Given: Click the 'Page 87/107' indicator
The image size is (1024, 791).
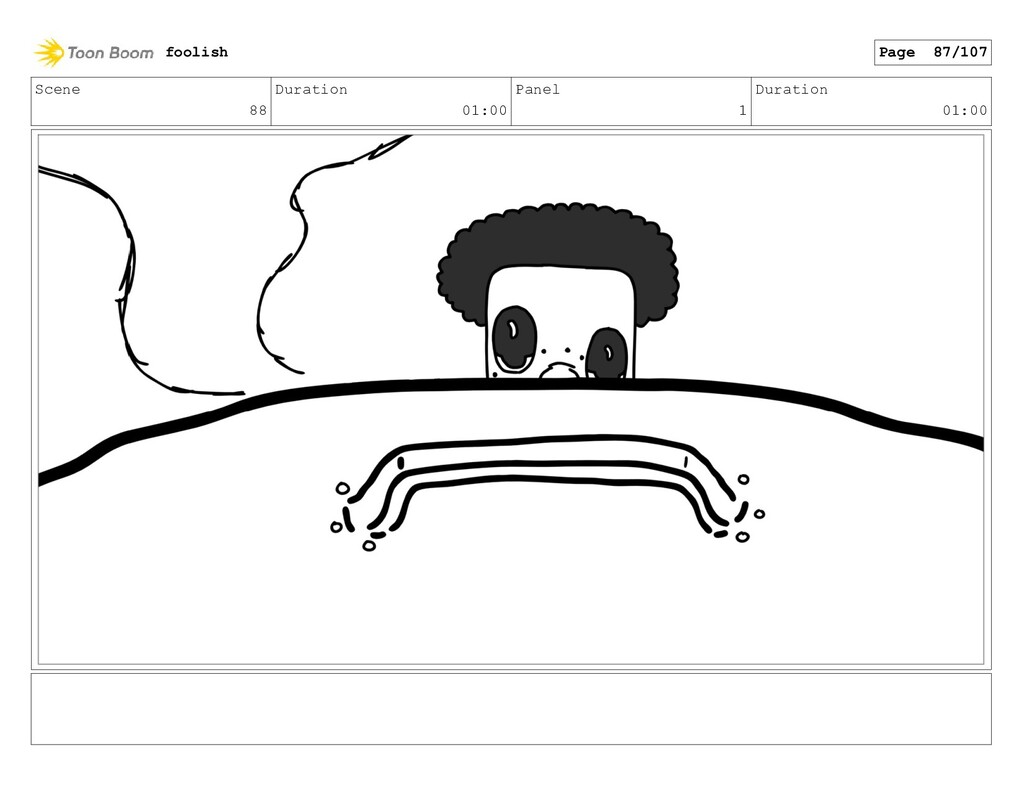Looking at the screenshot, I should (933, 52).
